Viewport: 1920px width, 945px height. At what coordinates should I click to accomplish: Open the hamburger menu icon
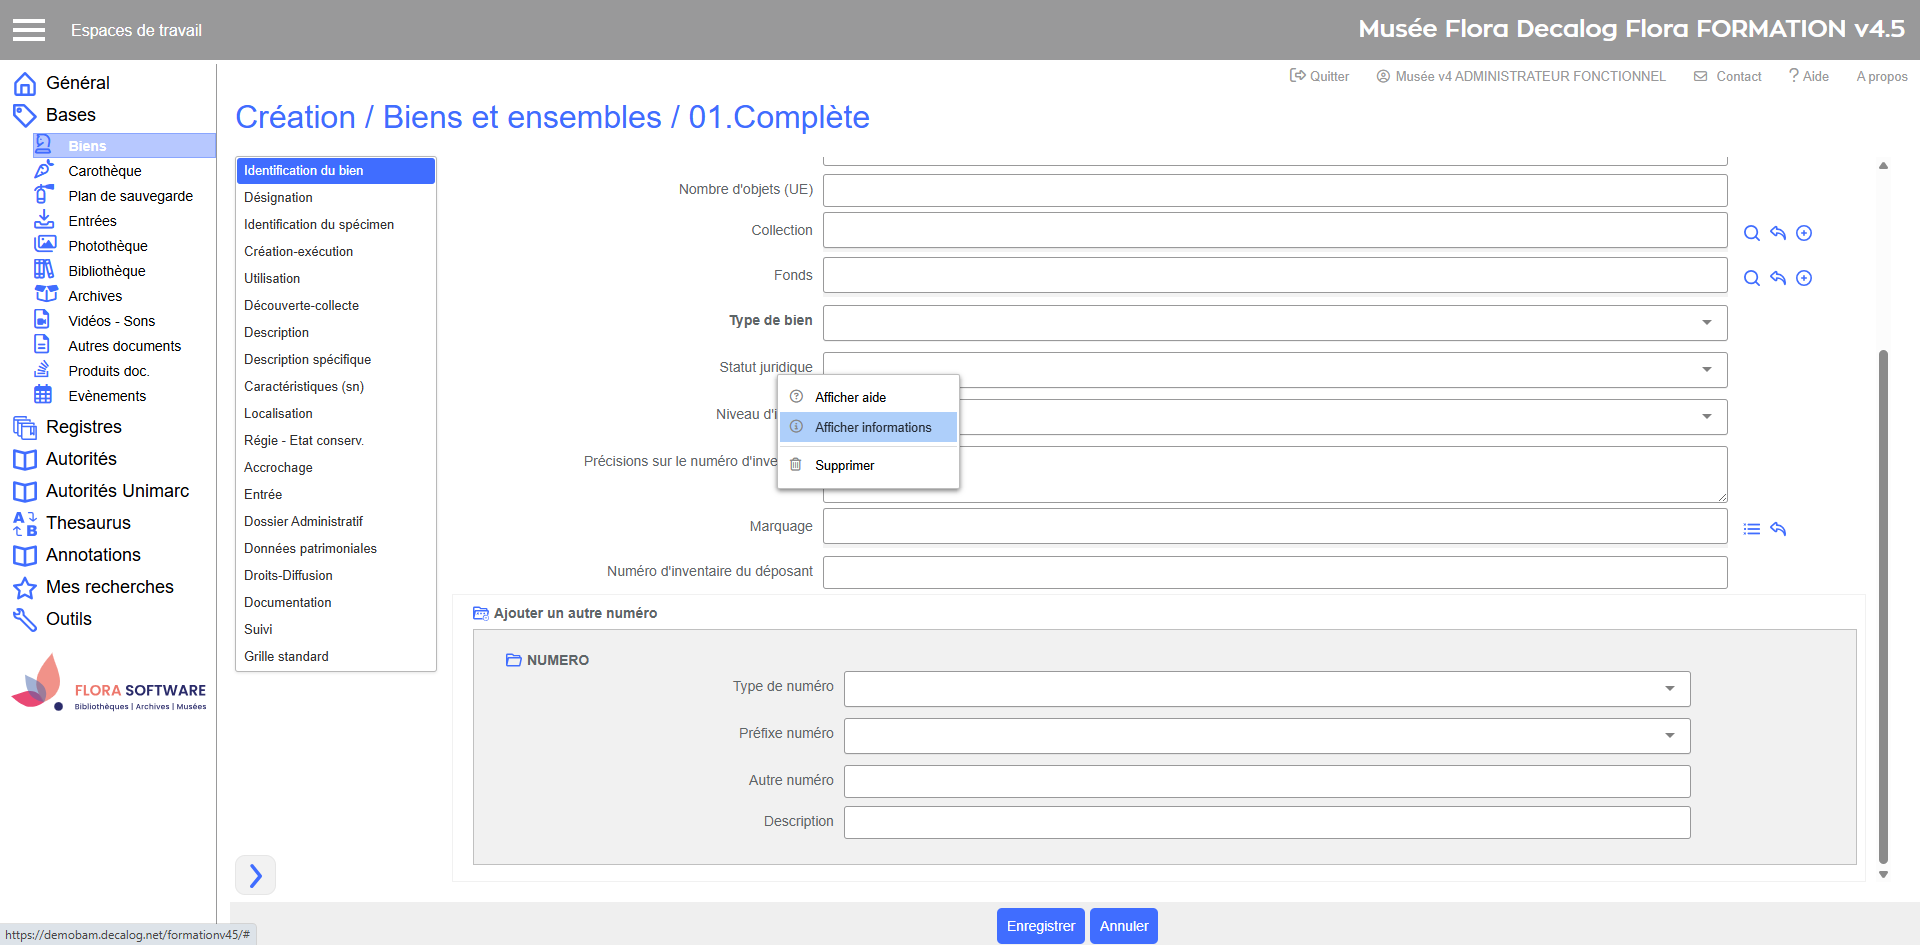(x=29, y=30)
